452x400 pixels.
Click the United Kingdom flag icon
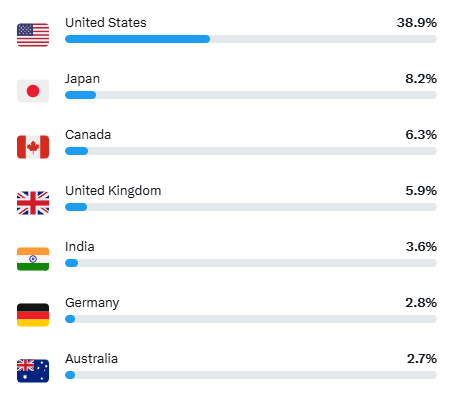coord(33,203)
